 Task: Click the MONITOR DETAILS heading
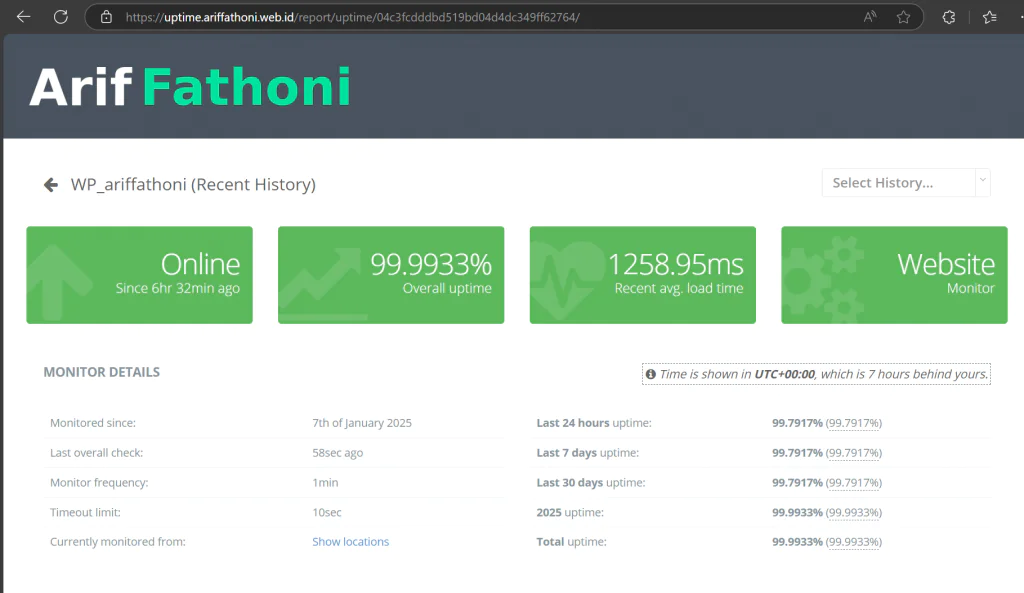(102, 372)
